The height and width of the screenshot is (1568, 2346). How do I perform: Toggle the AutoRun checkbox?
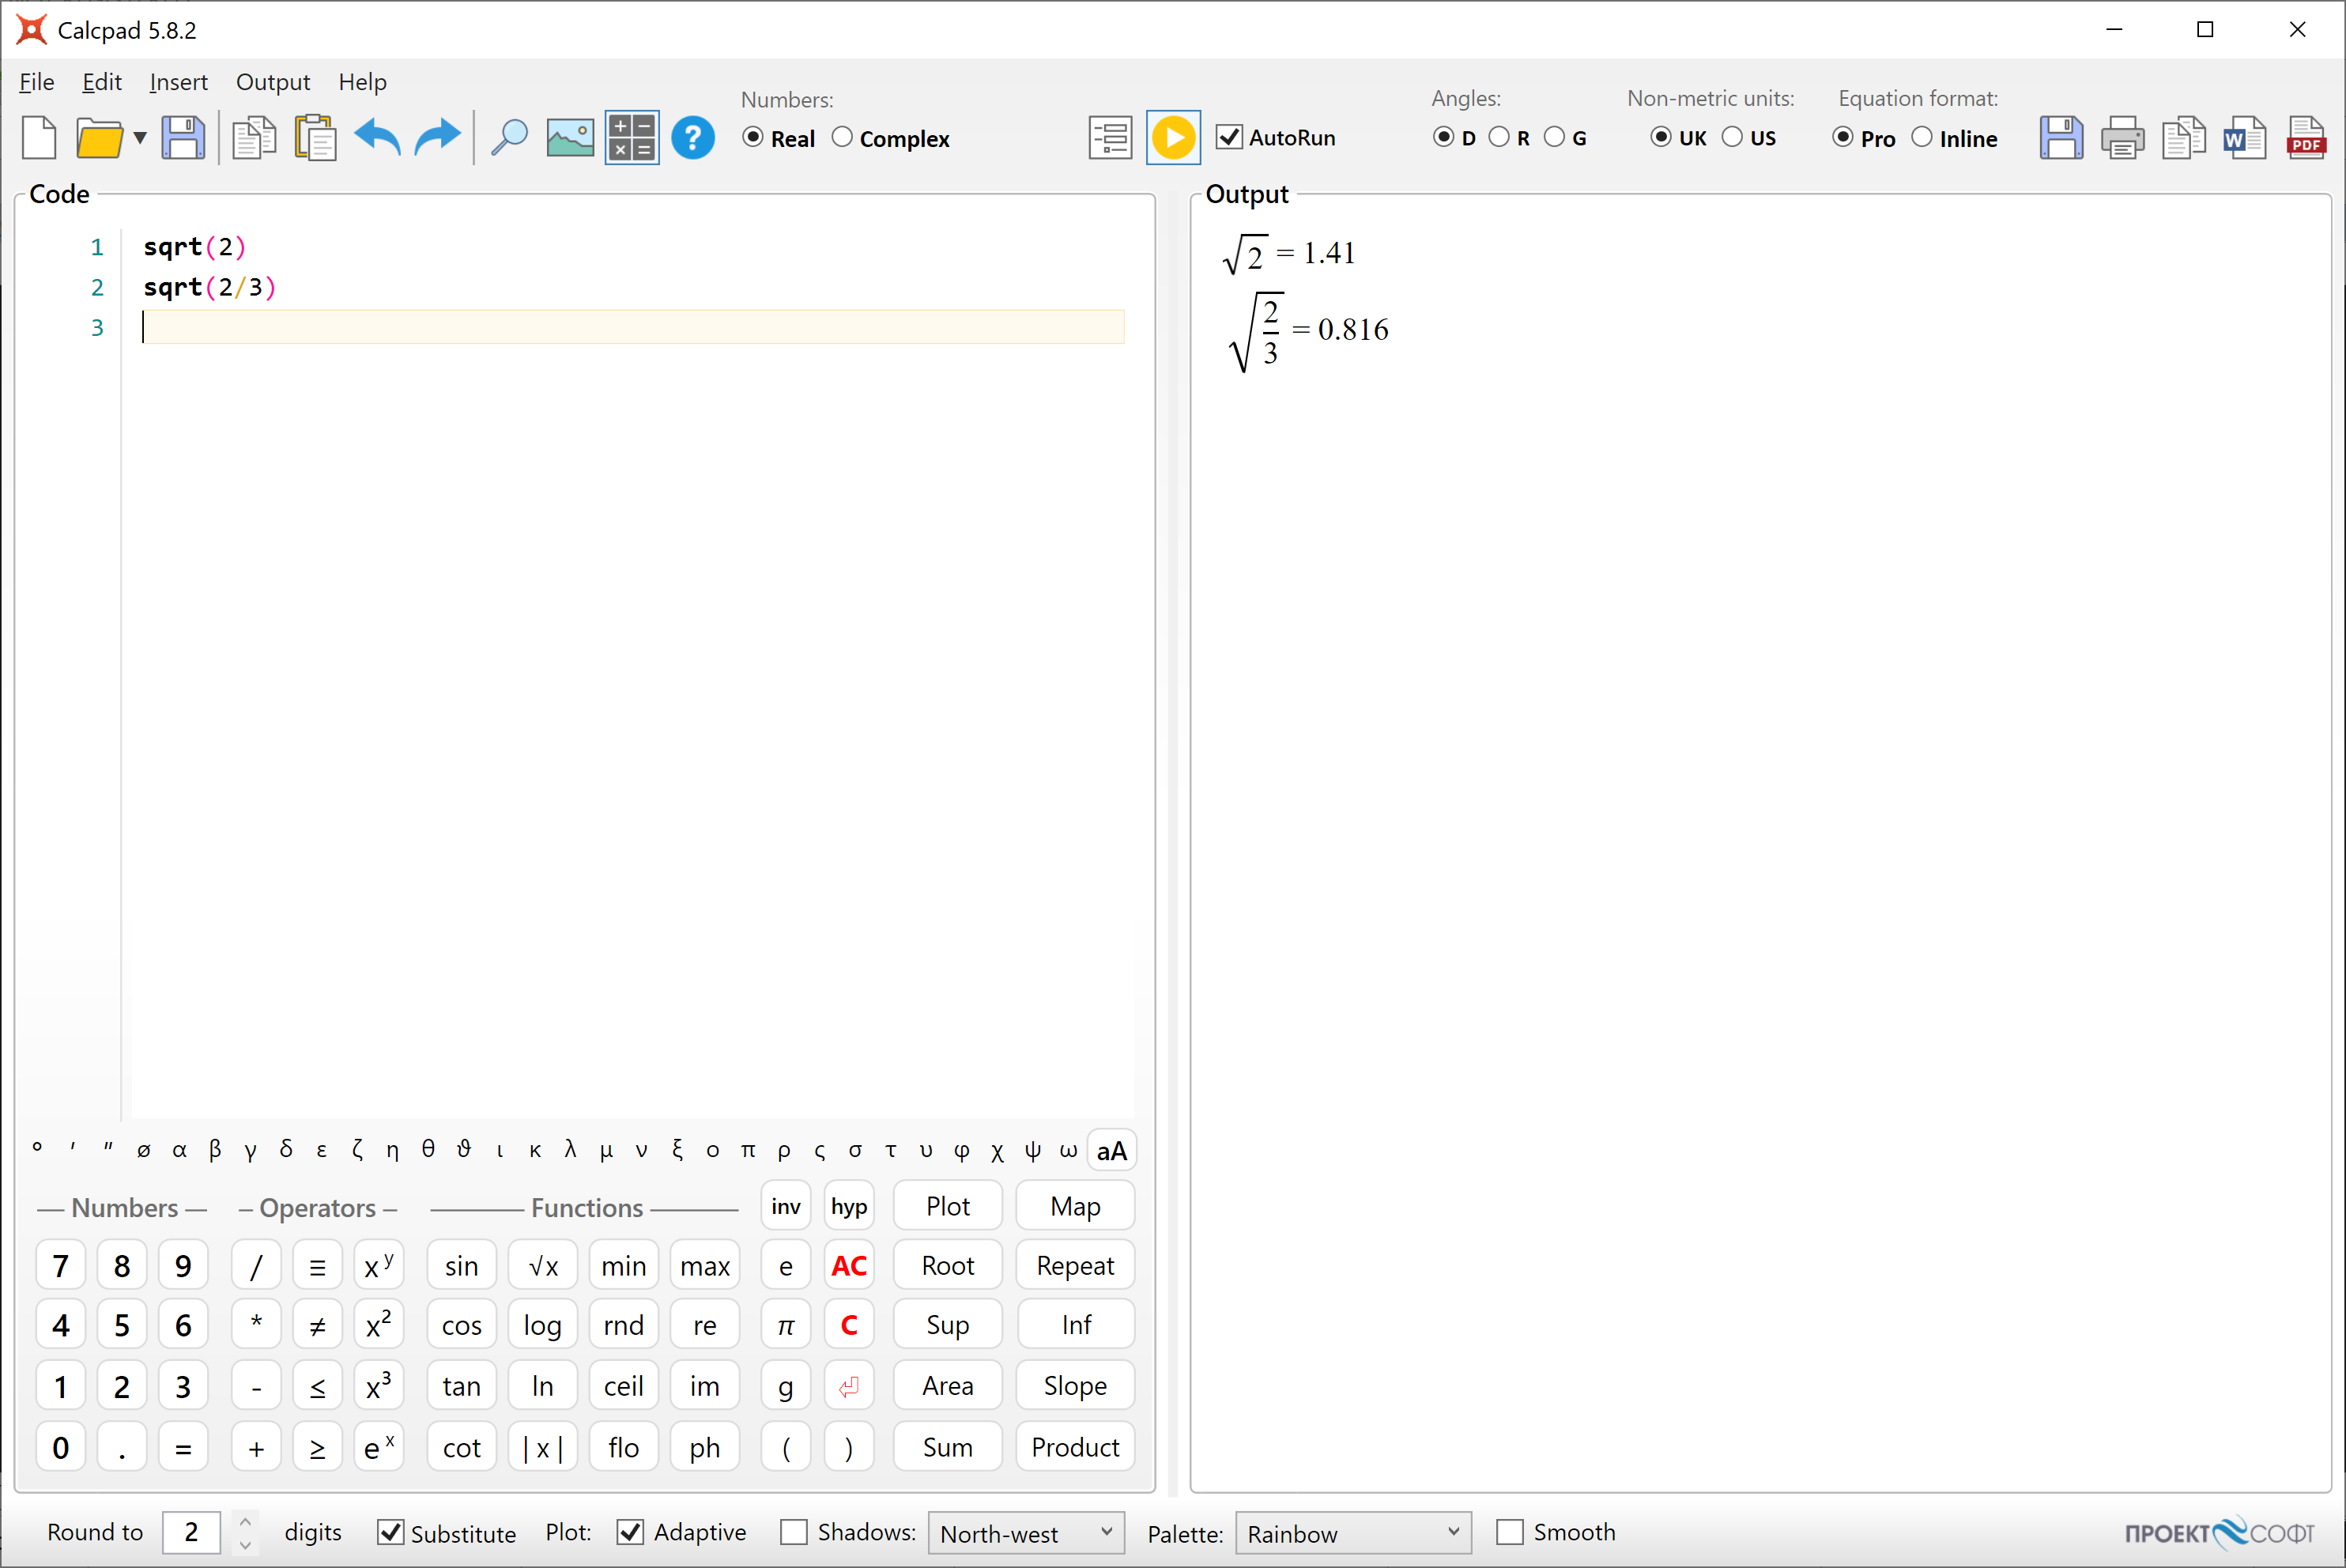pyautogui.click(x=1276, y=138)
